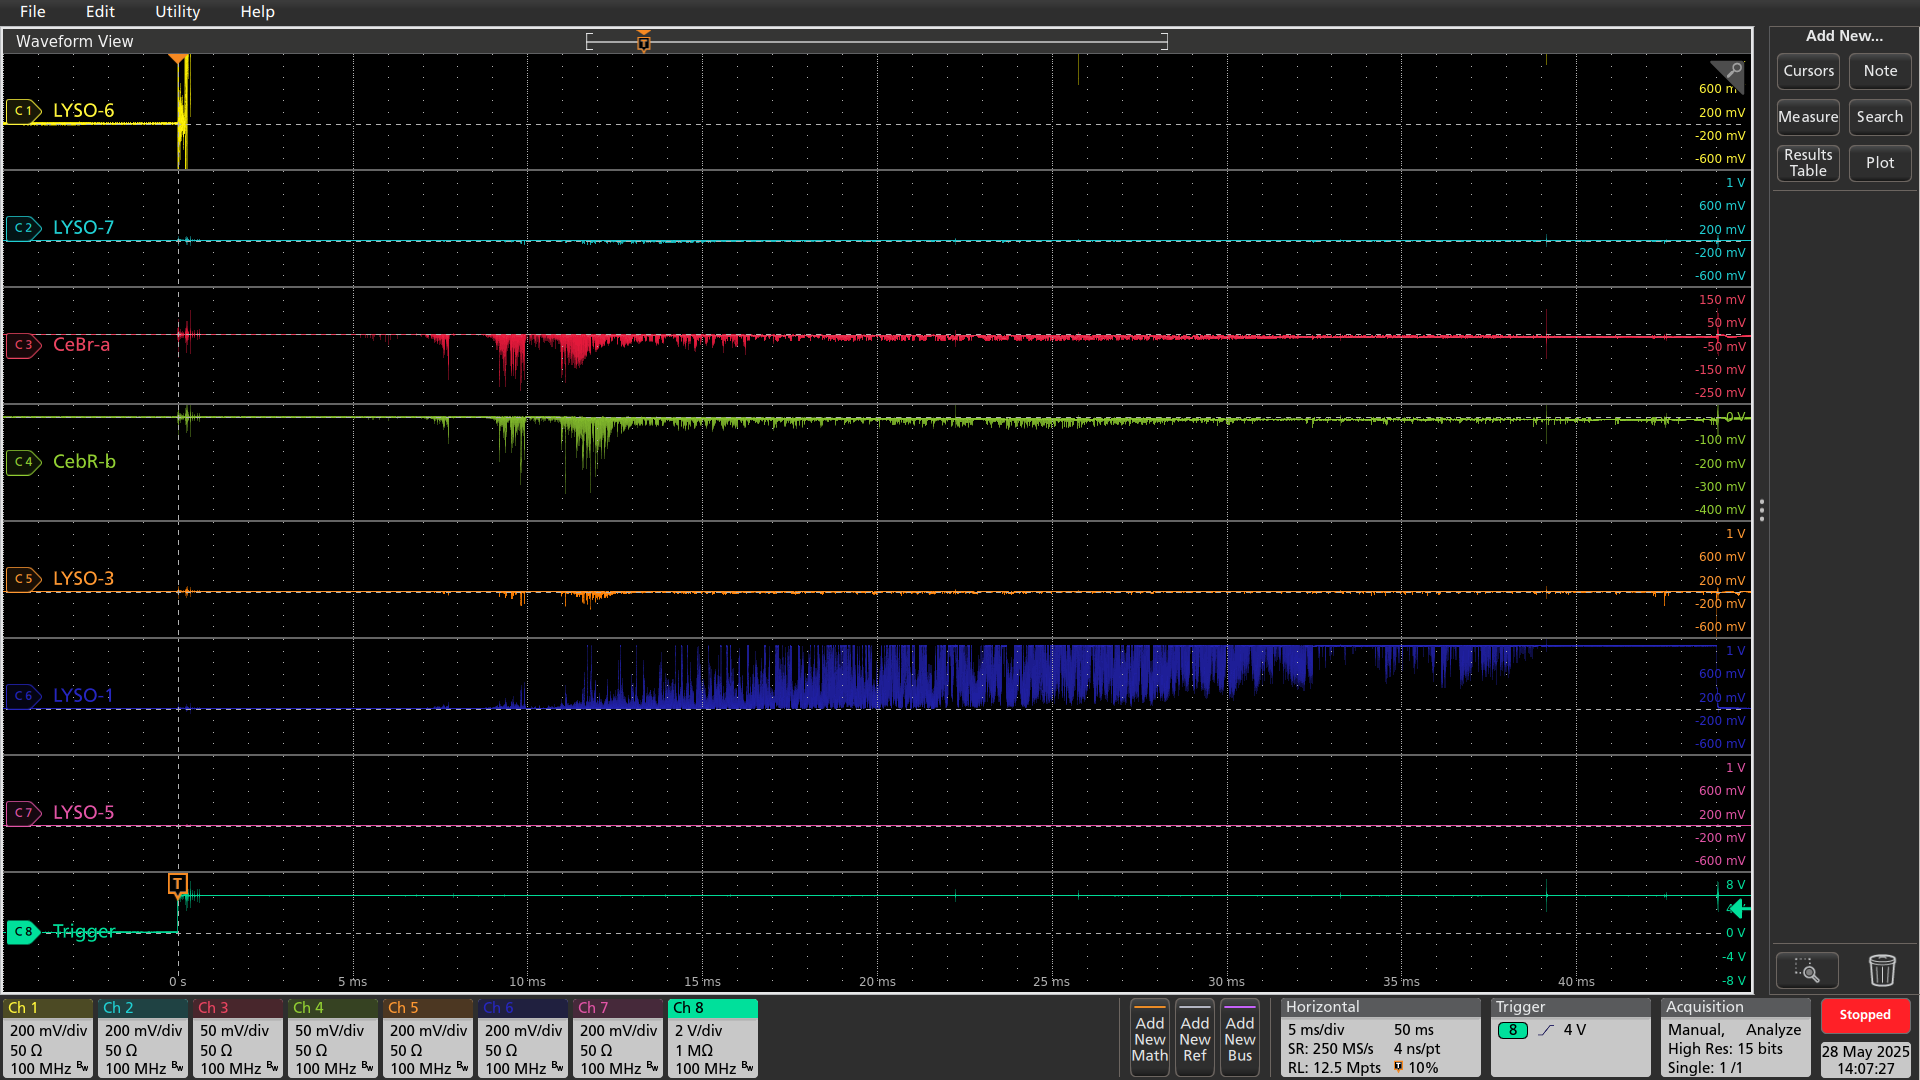Click the green trigger level arrow indicator
Viewport: 1920px width, 1080px height.
tap(1740, 908)
